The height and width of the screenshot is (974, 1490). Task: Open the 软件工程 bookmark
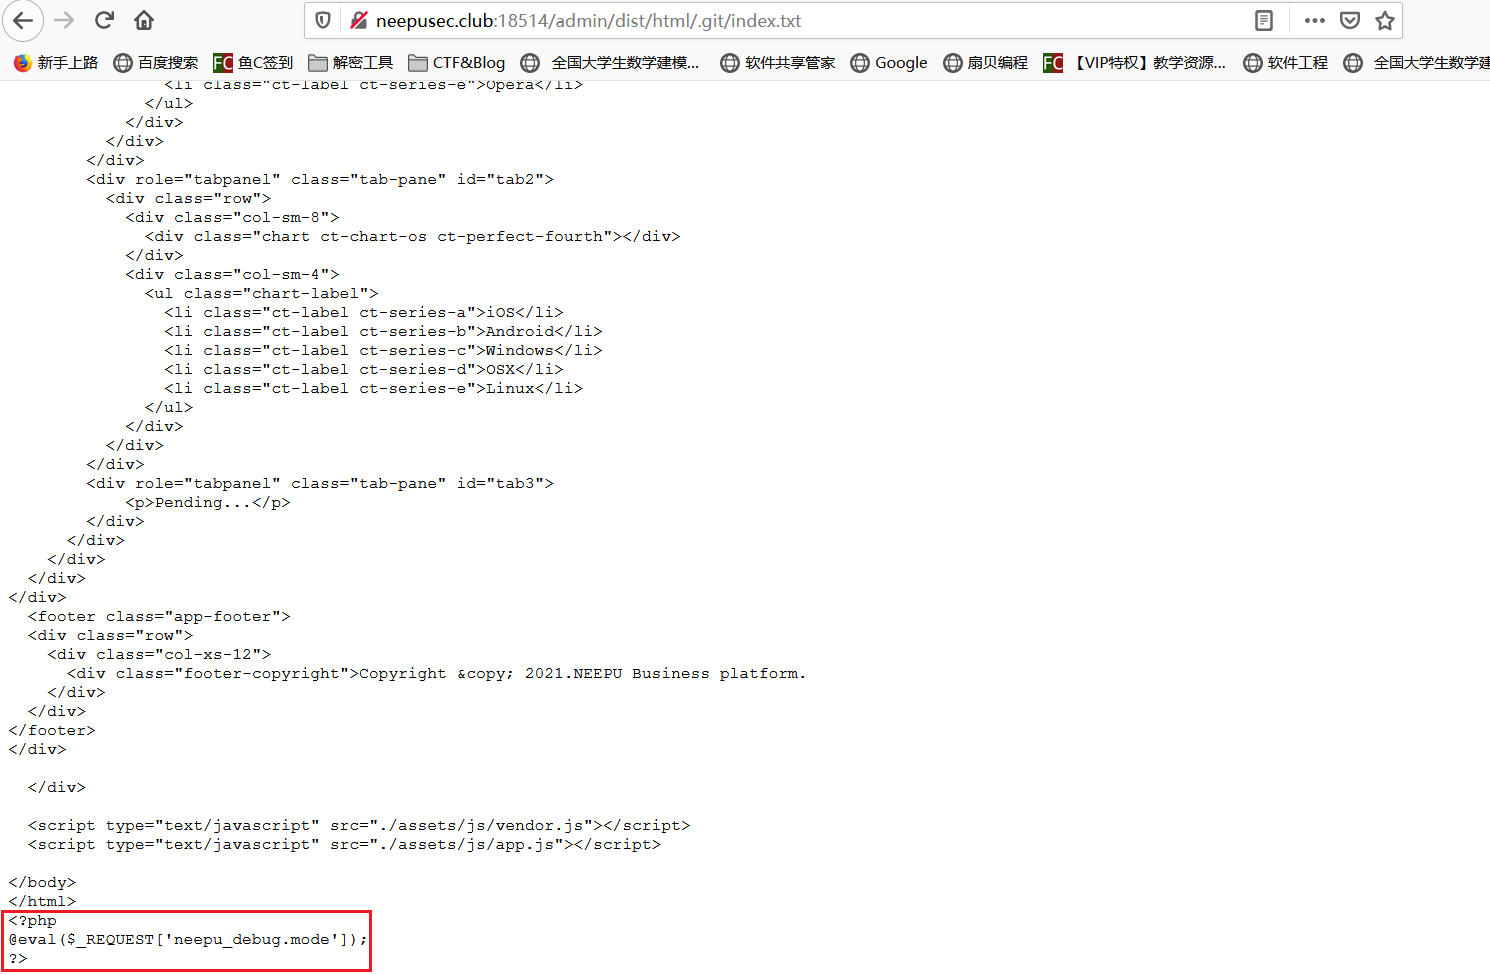(x=1286, y=63)
